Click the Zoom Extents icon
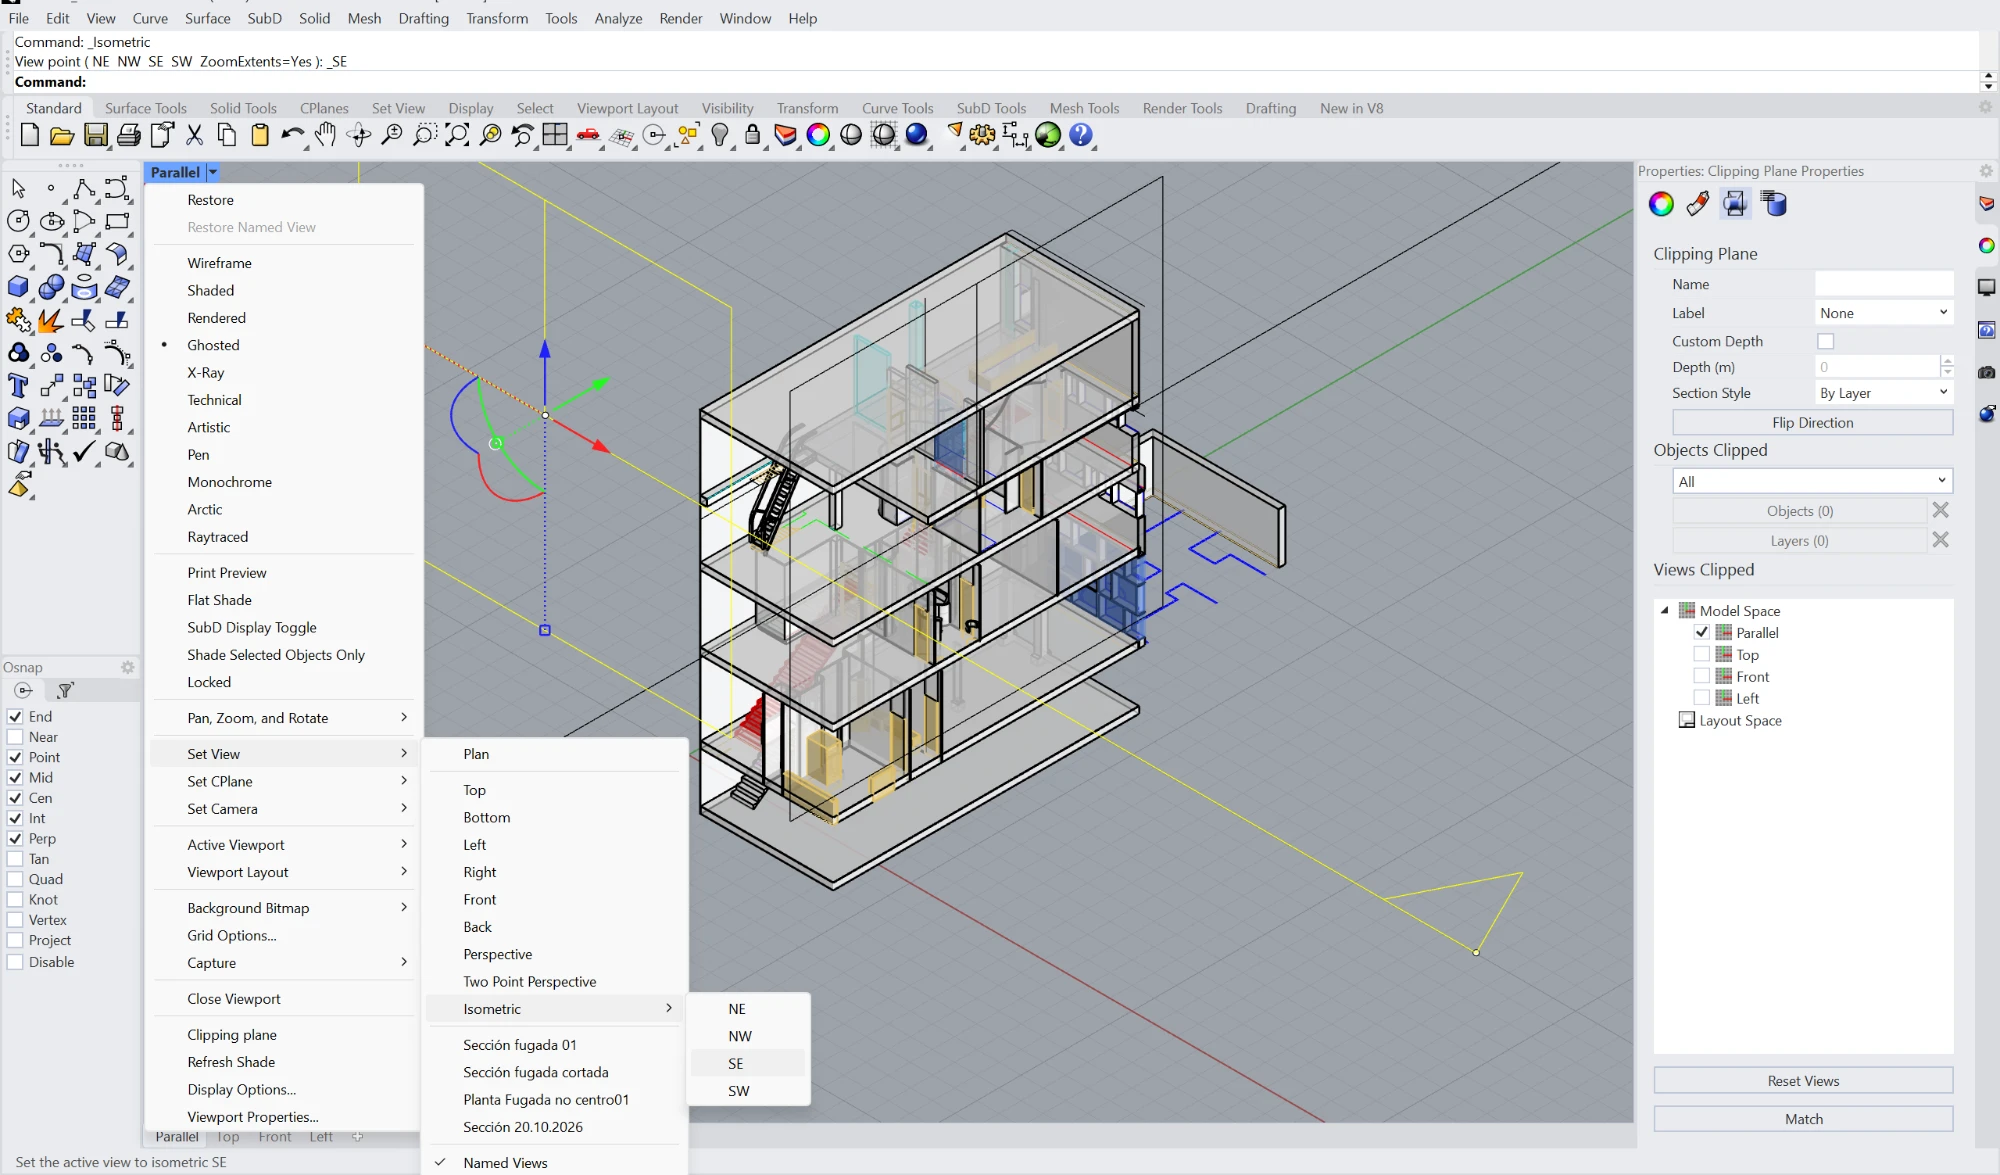The height and width of the screenshot is (1175, 2000). (457, 135)
